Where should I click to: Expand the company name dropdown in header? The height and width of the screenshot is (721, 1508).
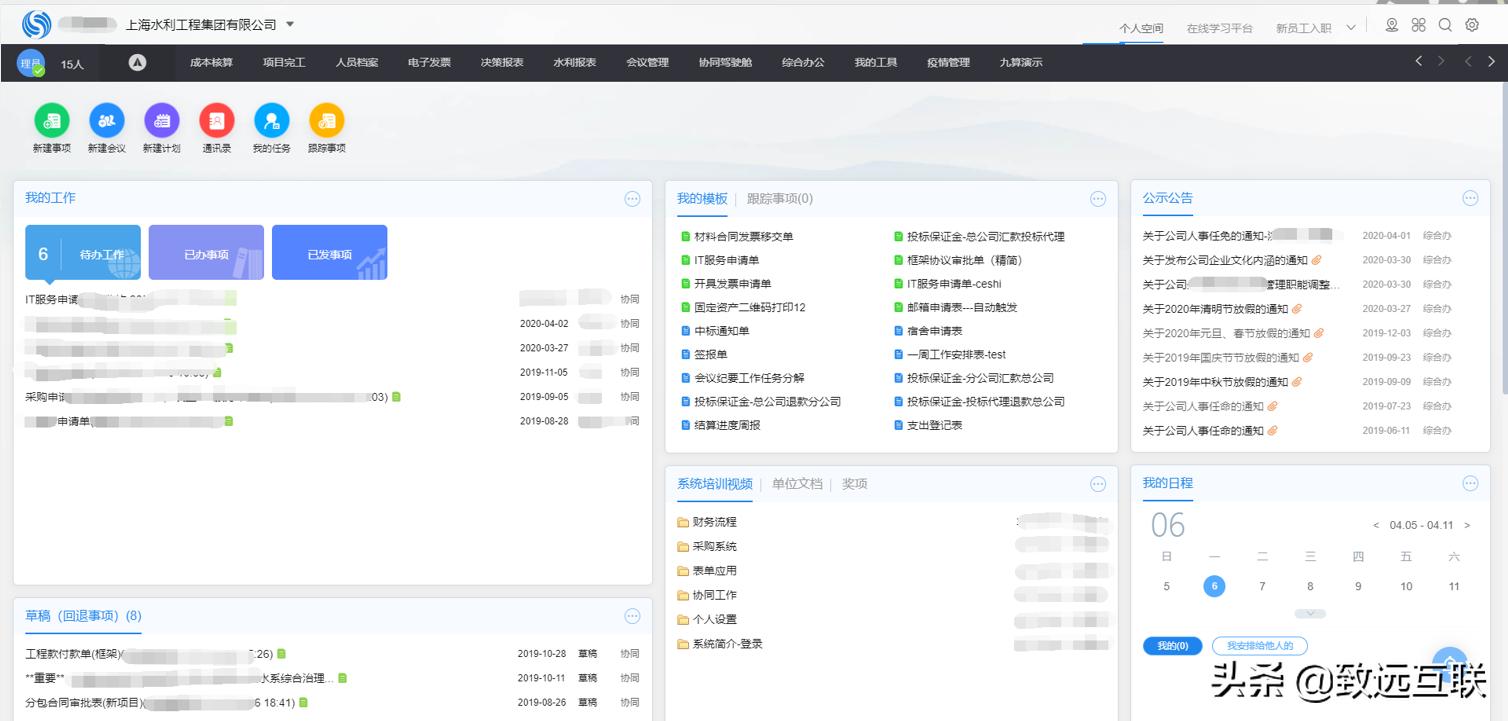coord(289,23)
